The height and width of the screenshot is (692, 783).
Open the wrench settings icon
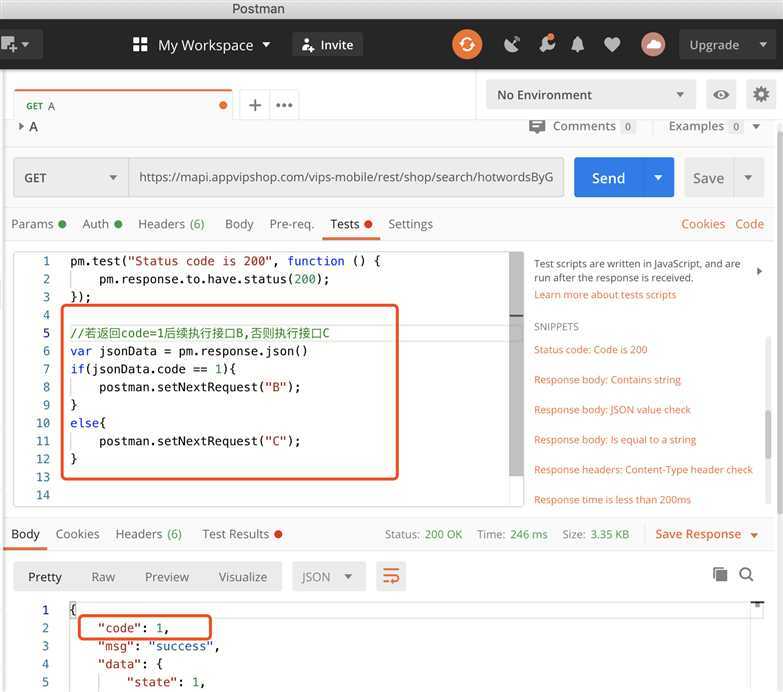click(547, 44)
